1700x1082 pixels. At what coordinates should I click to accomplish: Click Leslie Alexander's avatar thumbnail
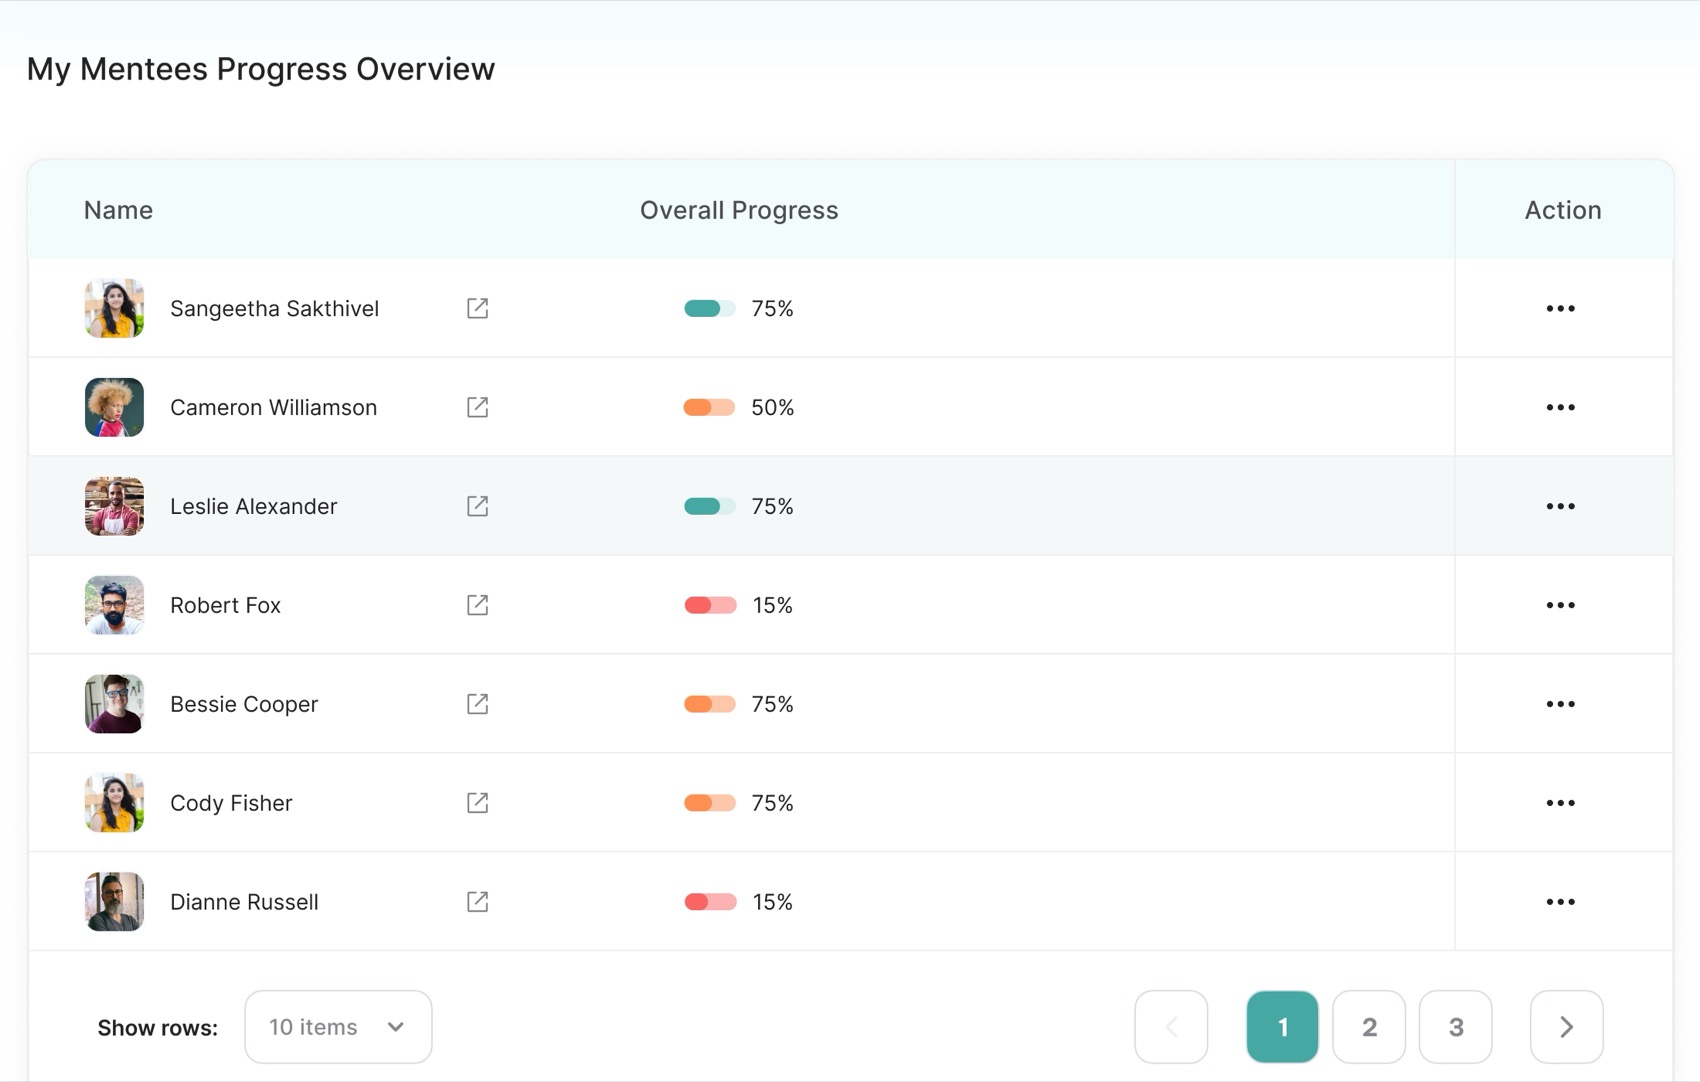(x=114, y=506)
